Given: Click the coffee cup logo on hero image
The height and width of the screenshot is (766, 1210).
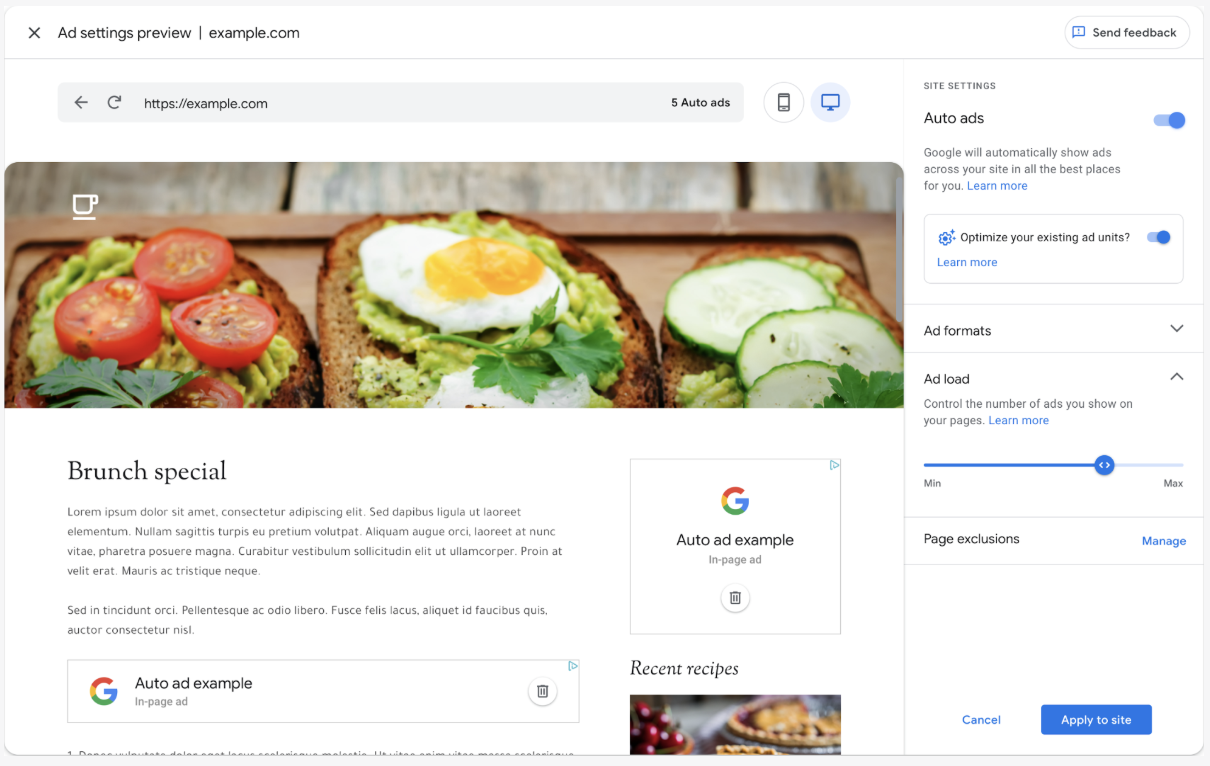Looking at the screenshot, I should (85, 206).
